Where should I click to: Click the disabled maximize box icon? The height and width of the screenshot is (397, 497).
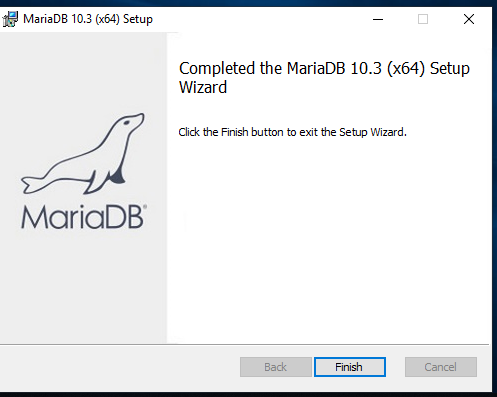tap(423, 19)
